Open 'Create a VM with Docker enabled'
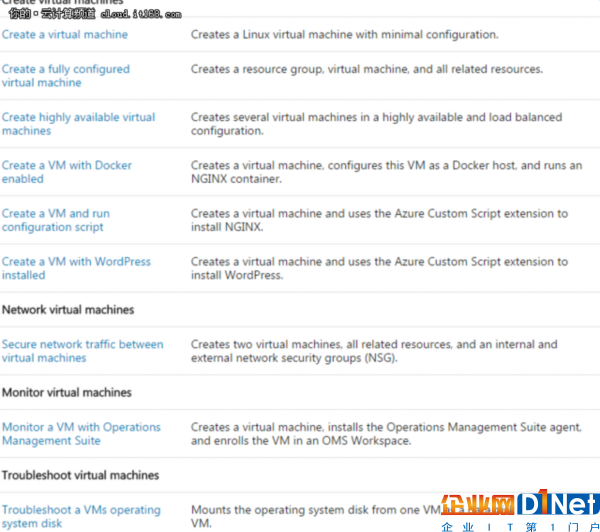The width and height of the screenshot is (600, 532). [x=67, y=172]
